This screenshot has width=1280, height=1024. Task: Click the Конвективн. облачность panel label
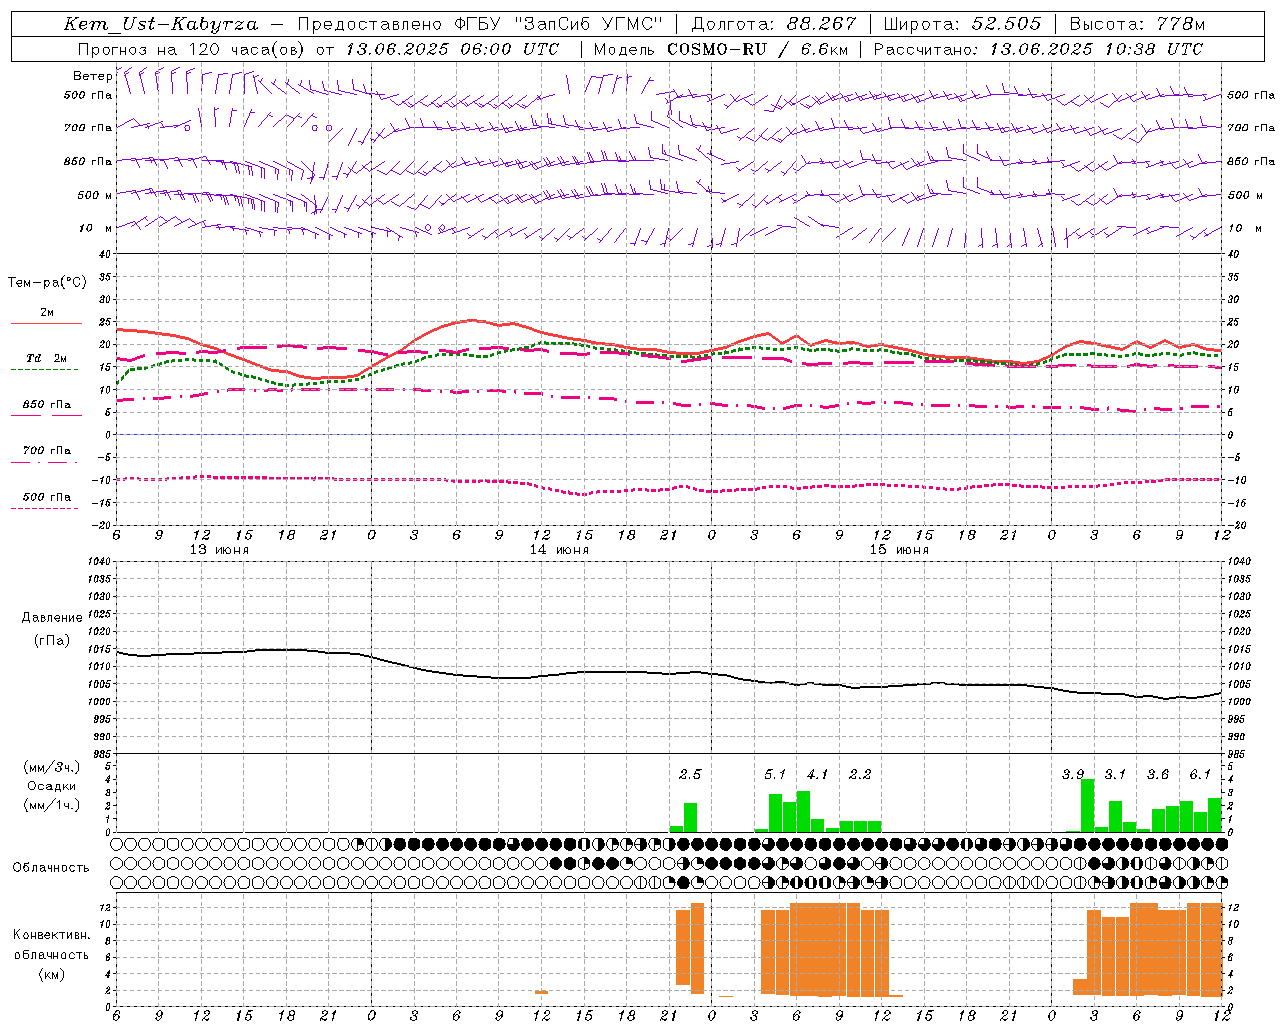[x=52, y=954]
